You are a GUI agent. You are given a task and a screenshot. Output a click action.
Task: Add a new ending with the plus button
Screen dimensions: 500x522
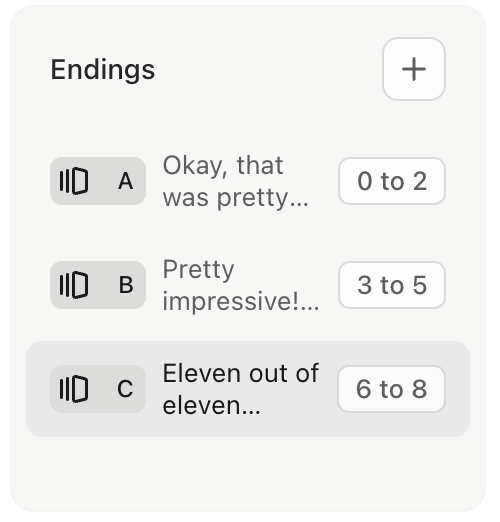tap(414, 69)
